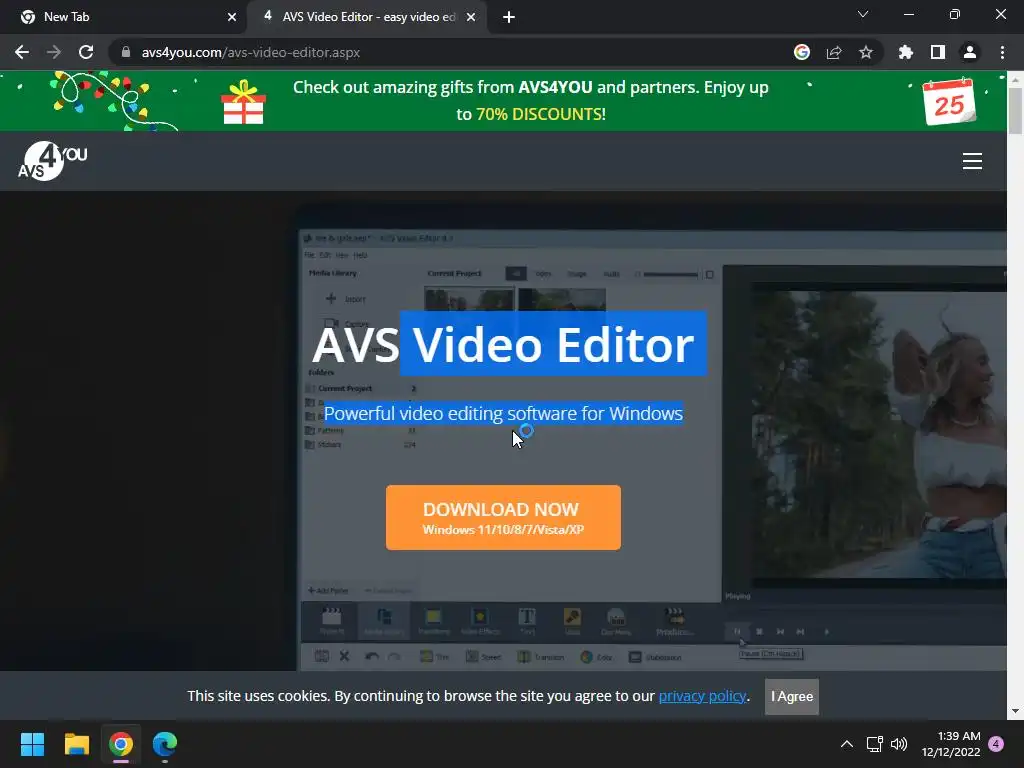The width and height of the screenshot is (1024, 768).
Task: Open Chrome's three-dot menu
Action: tap(1002, 52)
